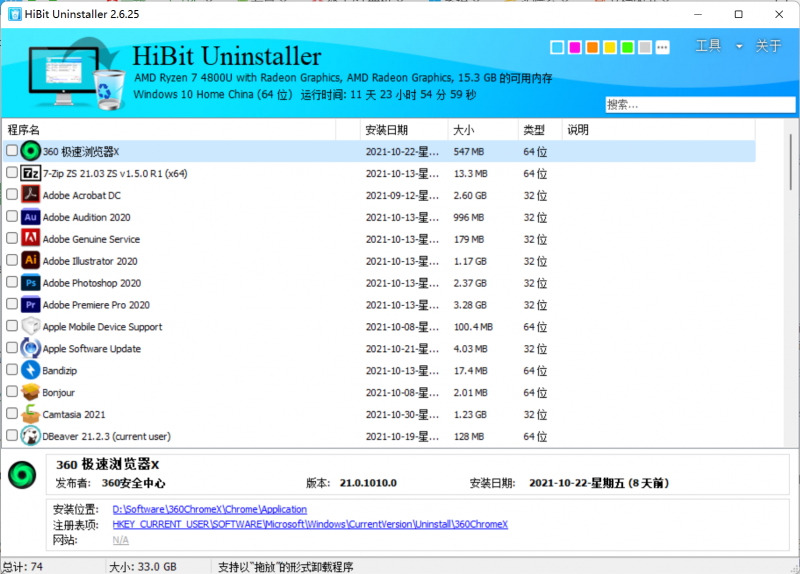Click the 说明 column header
Screen dimensions: 800x574
[x=658, y=130]
